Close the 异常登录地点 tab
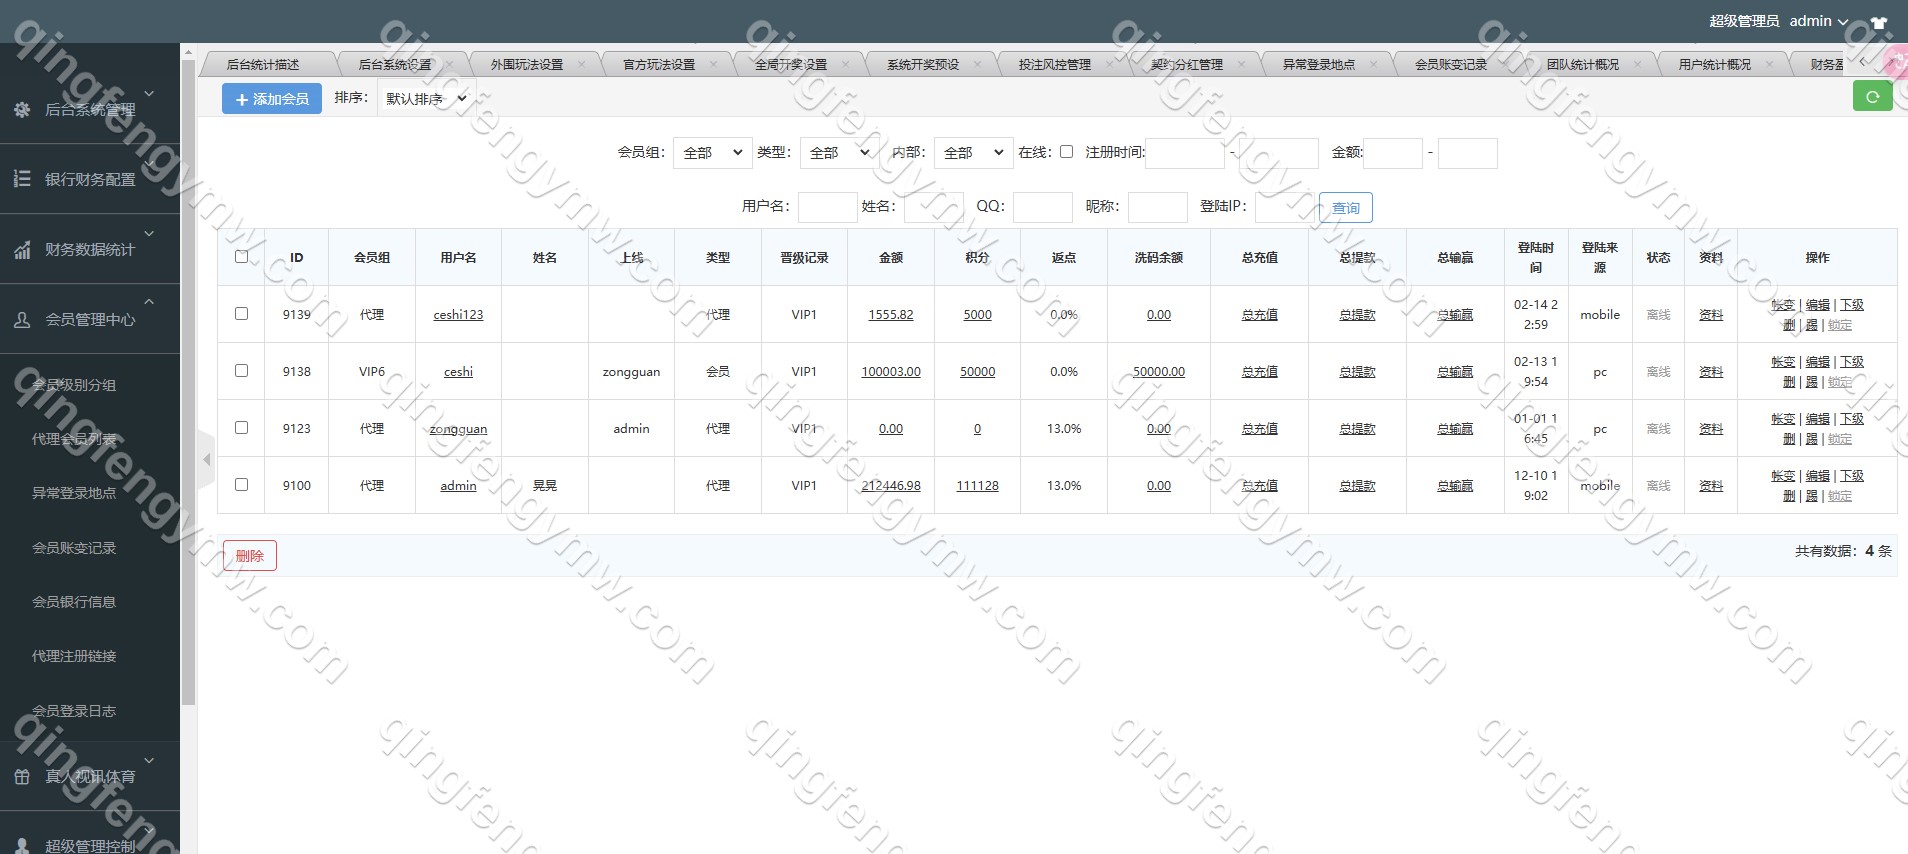Image resolution: width=1908 pixels, height=854 pixels. [1374, 64]
